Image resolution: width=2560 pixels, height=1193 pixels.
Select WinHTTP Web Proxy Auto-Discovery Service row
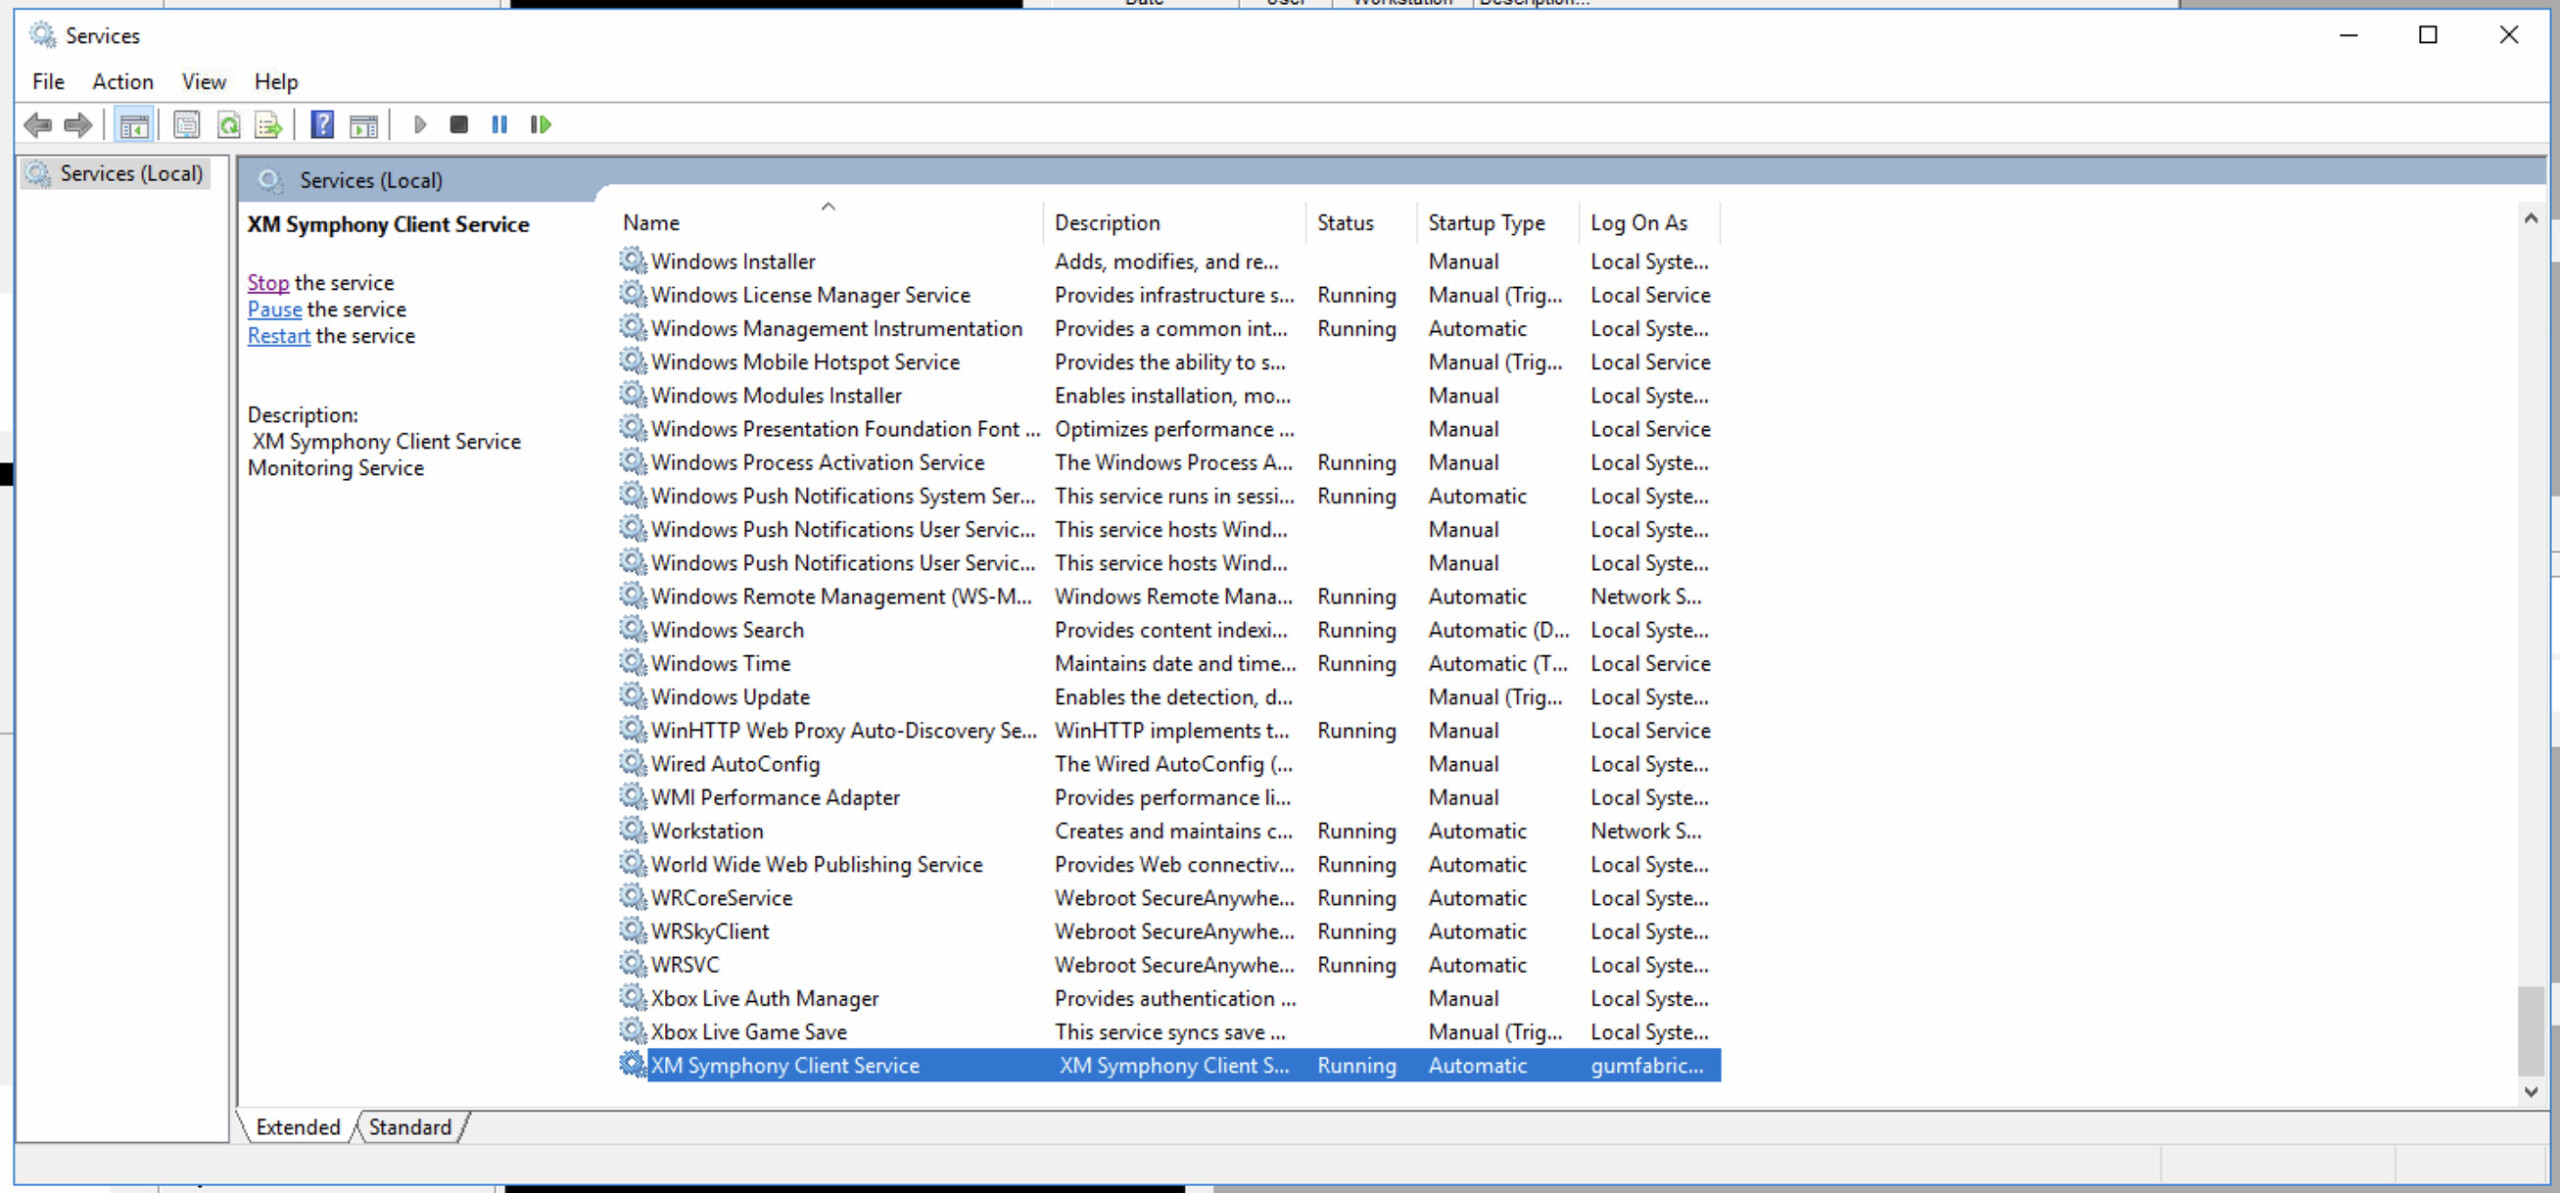[x=1169, y=731]
